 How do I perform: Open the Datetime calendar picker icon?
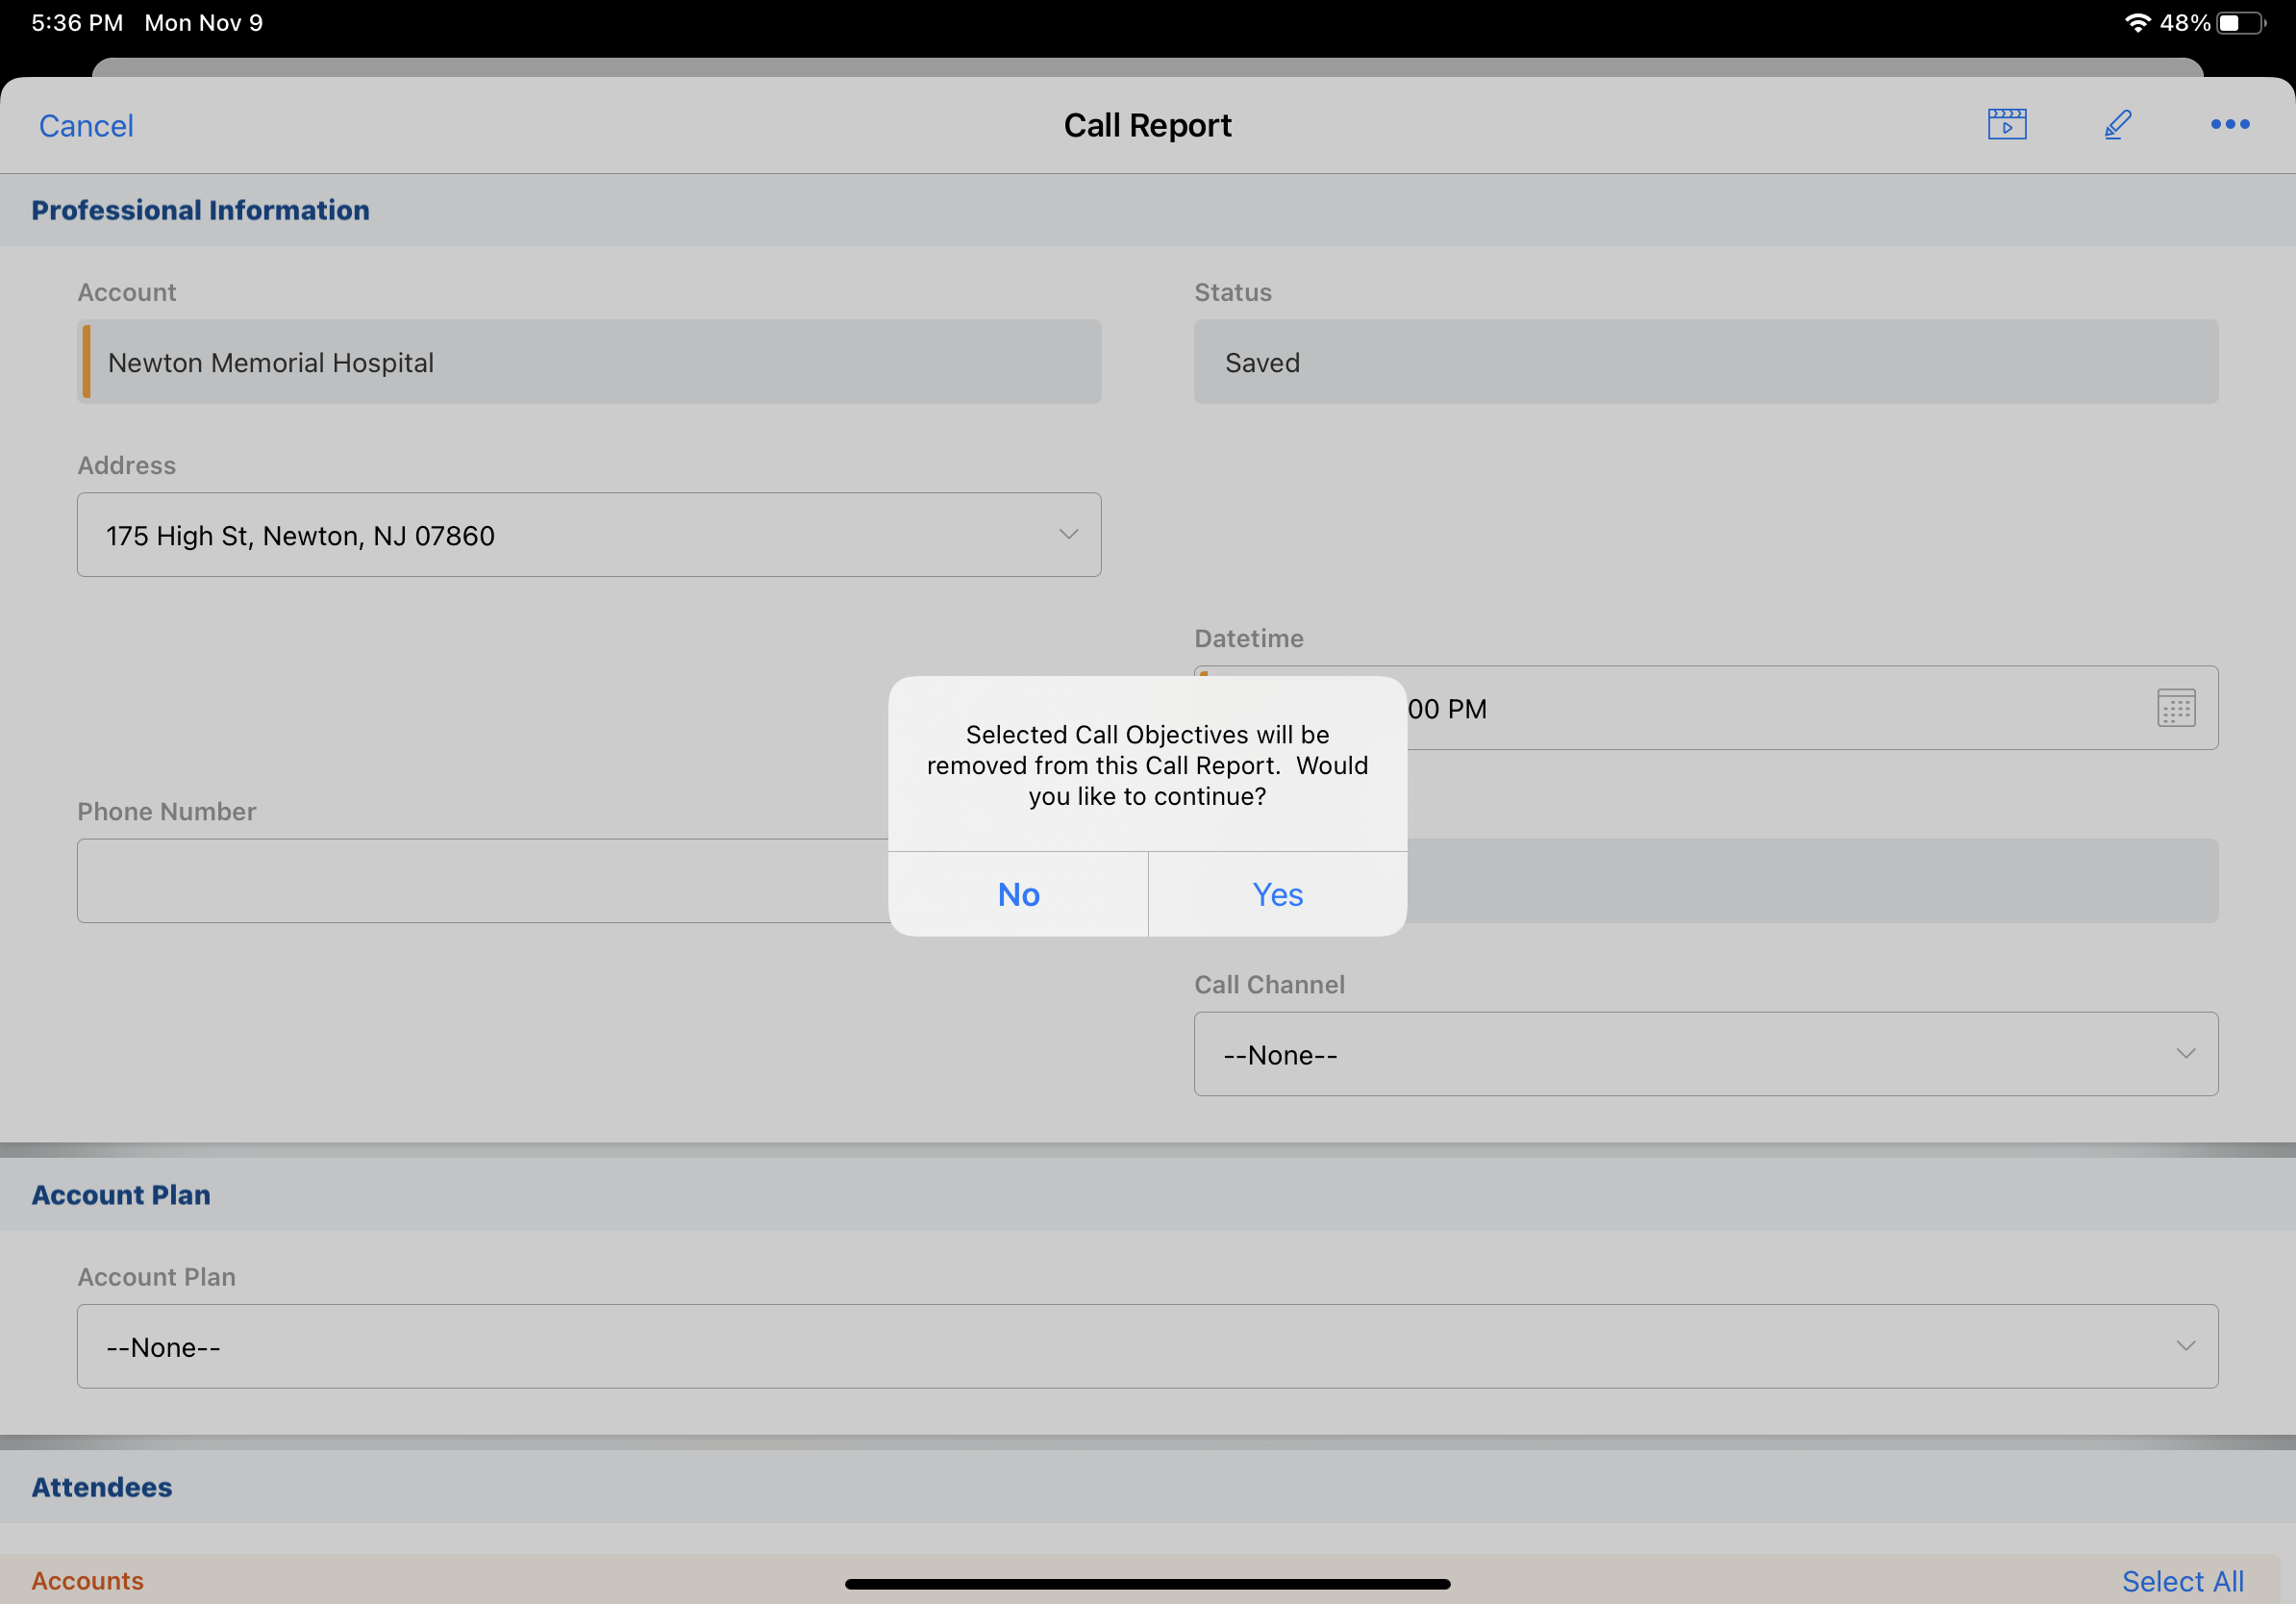(2175, 708)
